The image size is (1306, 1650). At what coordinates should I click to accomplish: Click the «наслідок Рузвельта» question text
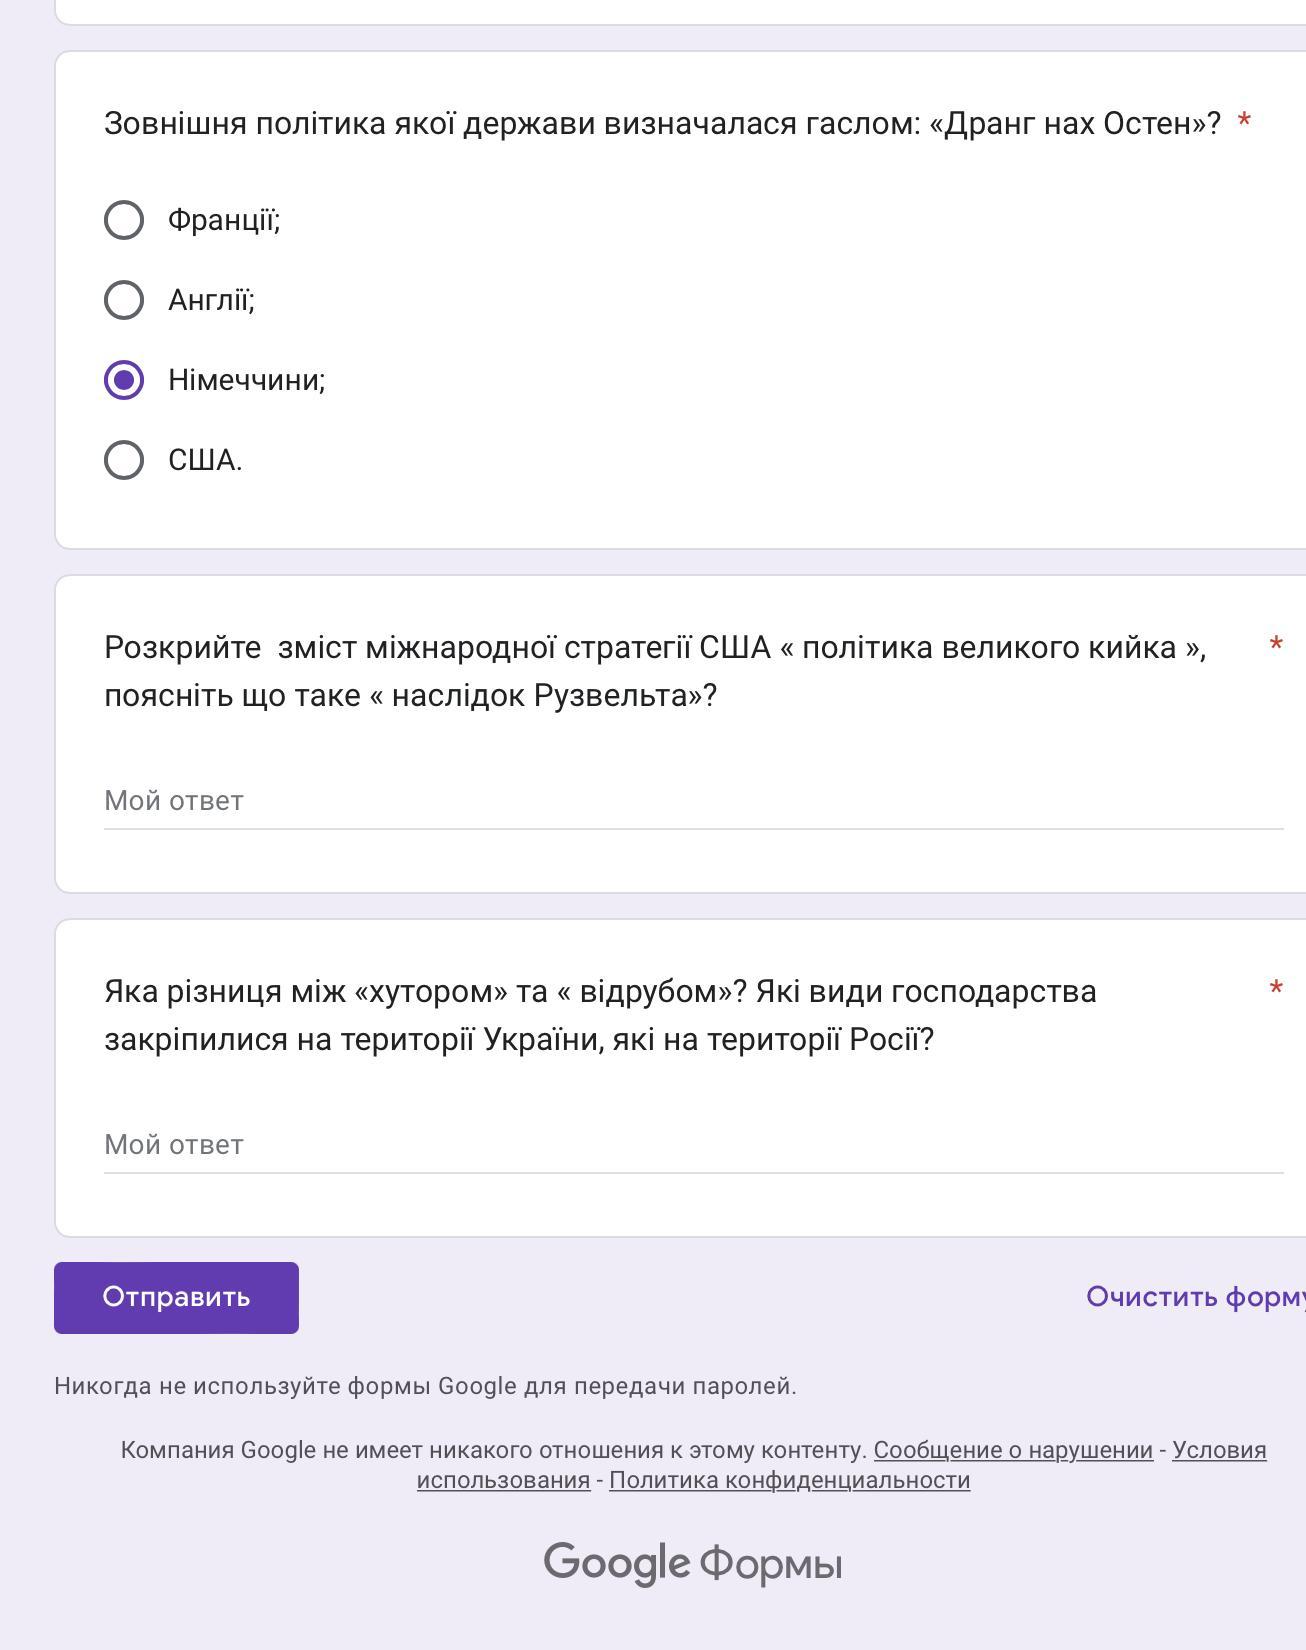pyautogui.click(x=655, y=671)
